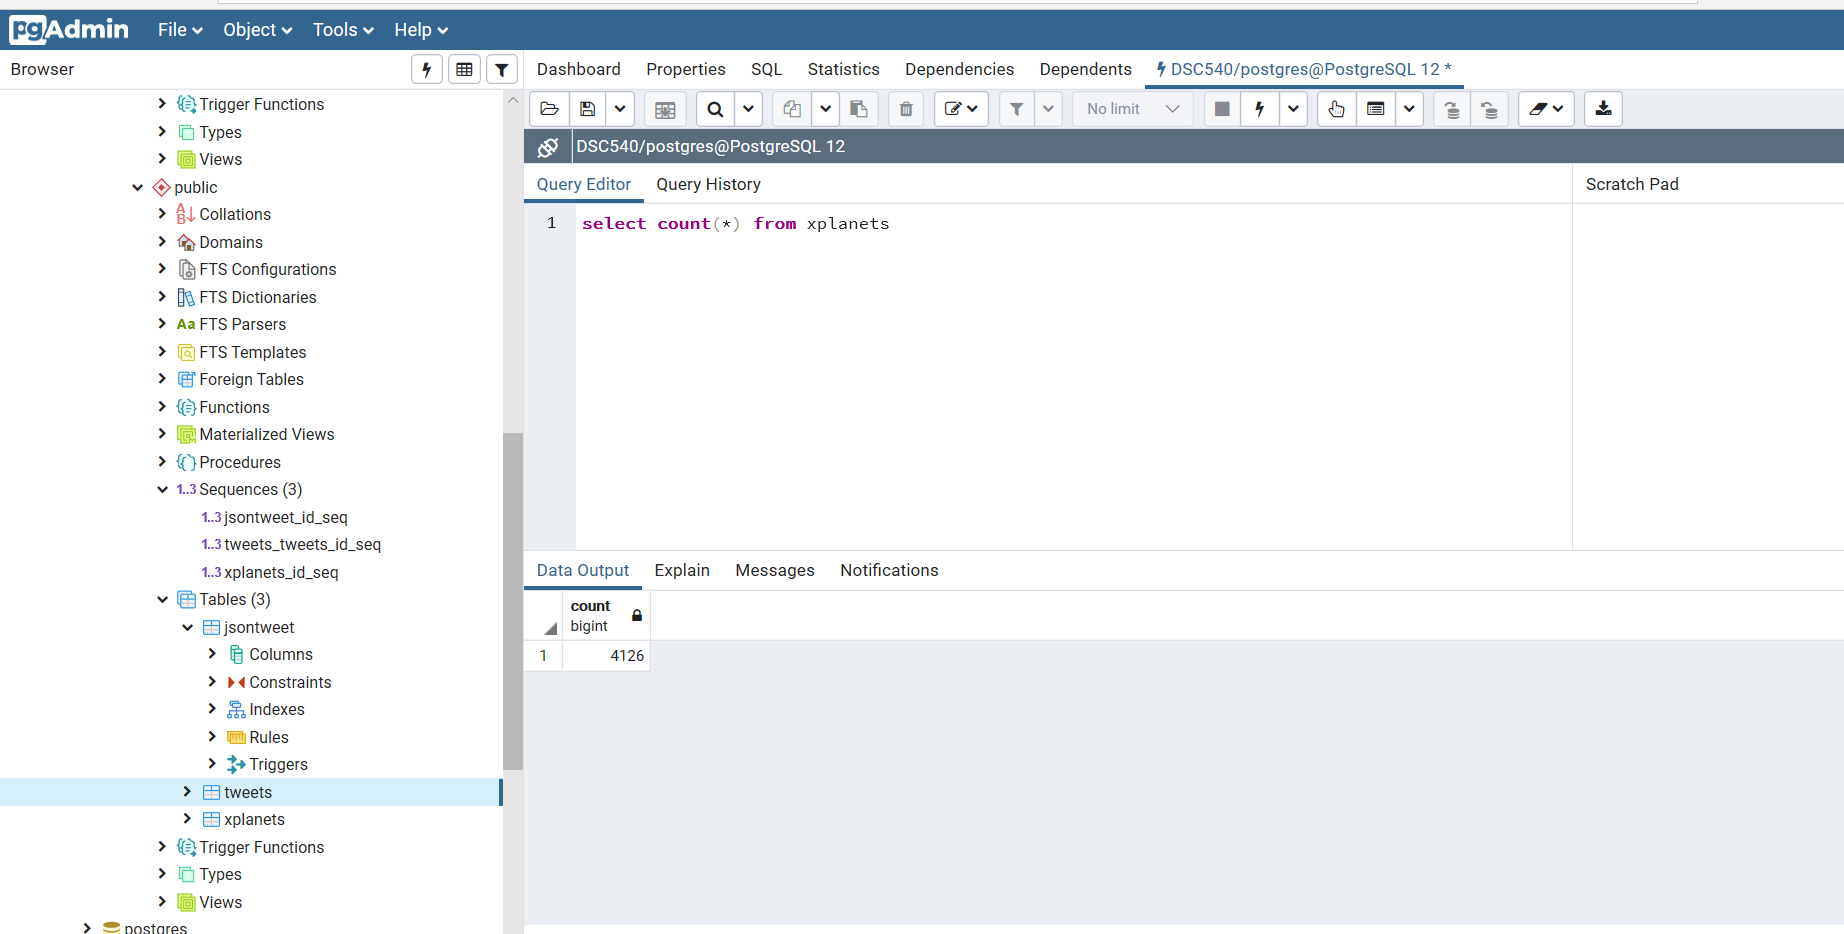The image size is (1844, 934).
Task: Select the tweets_tweets_id_seq sequence
Action: coord(302,544)
